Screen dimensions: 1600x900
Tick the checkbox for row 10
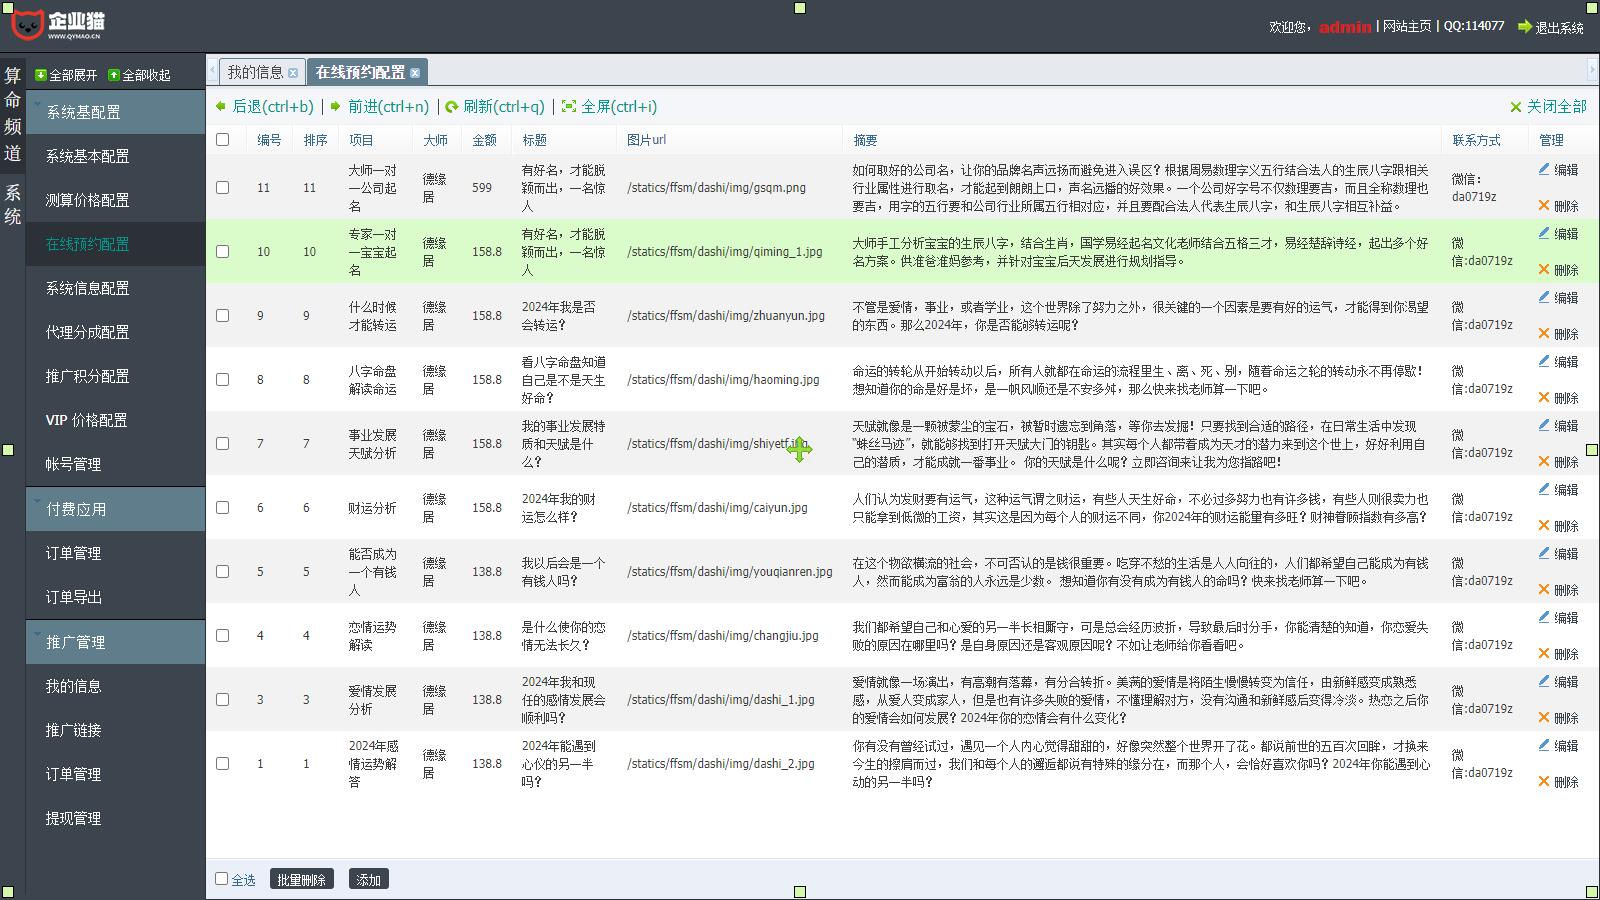223,252
